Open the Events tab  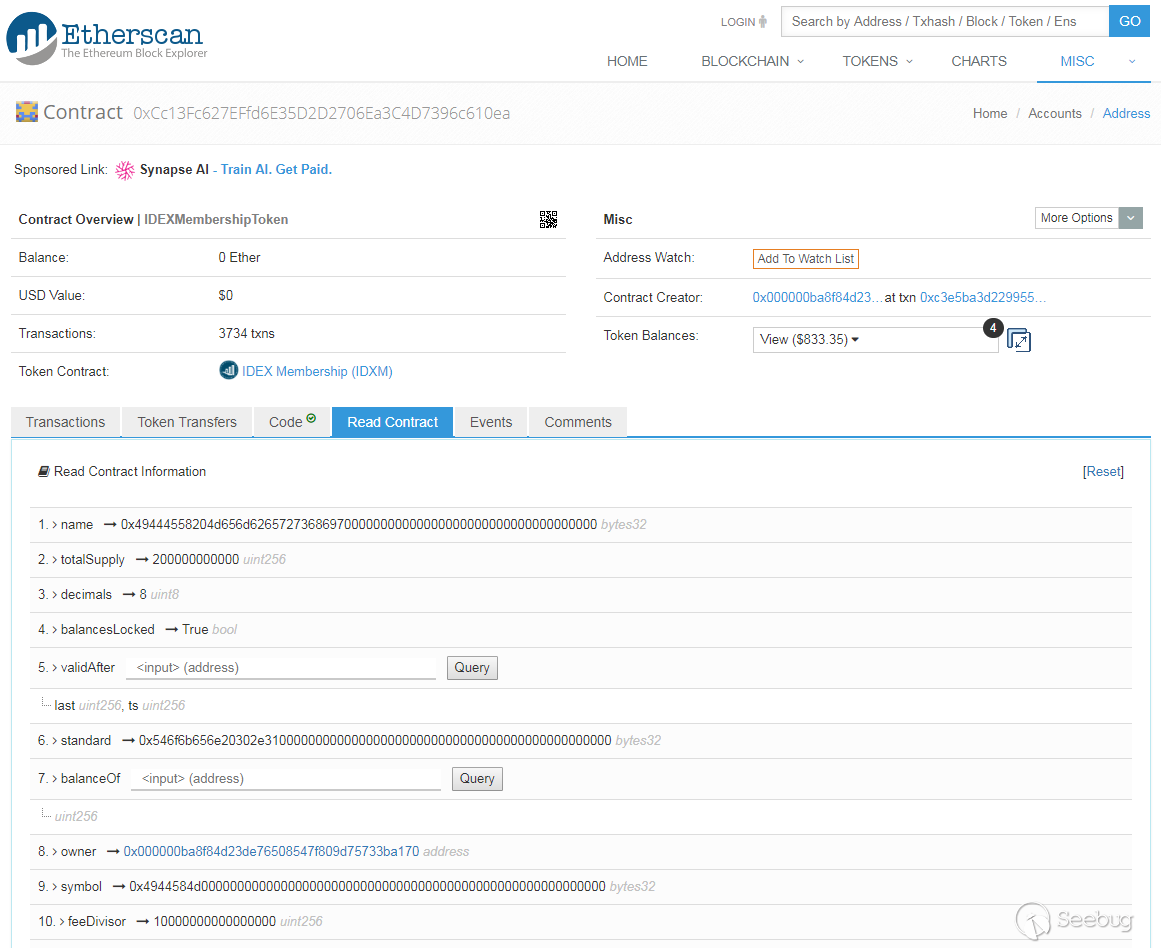(491, 422)
